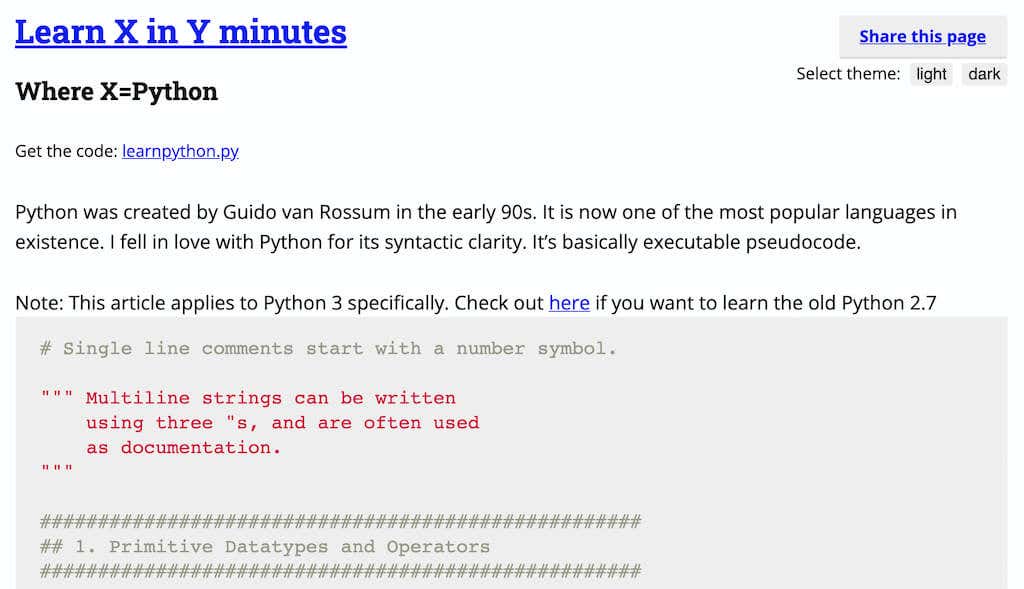This screenshot has height=589, width=1024.
Task: Click the Select theme label
Action: pos(848,73)
